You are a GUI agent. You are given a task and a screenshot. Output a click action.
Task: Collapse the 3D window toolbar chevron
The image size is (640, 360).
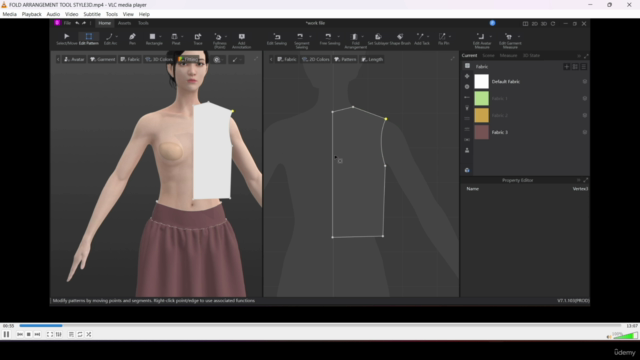click(x=58, y=59)
